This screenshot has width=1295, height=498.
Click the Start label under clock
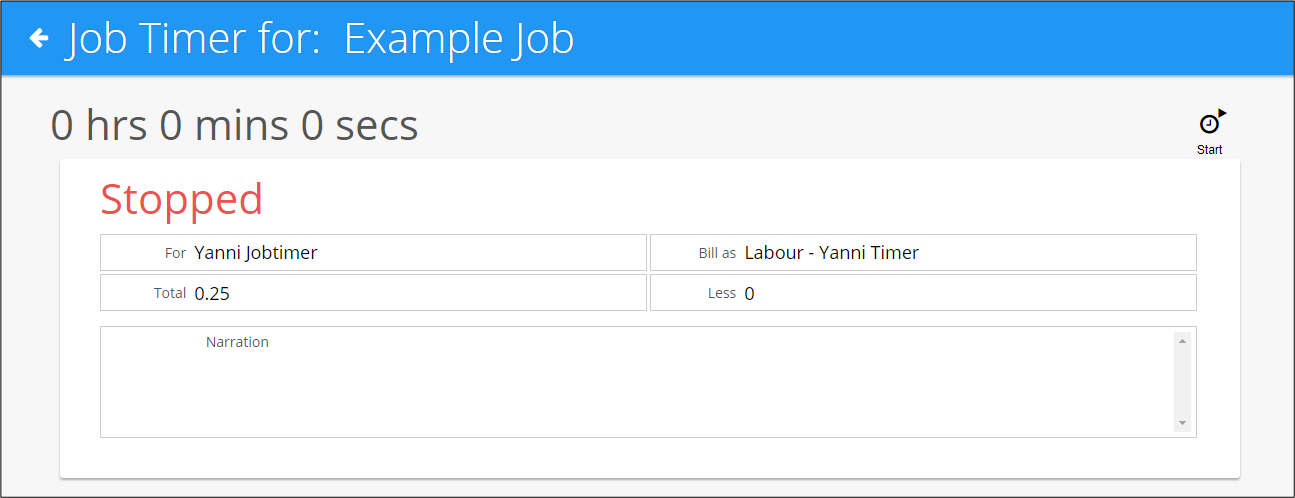1210,150
